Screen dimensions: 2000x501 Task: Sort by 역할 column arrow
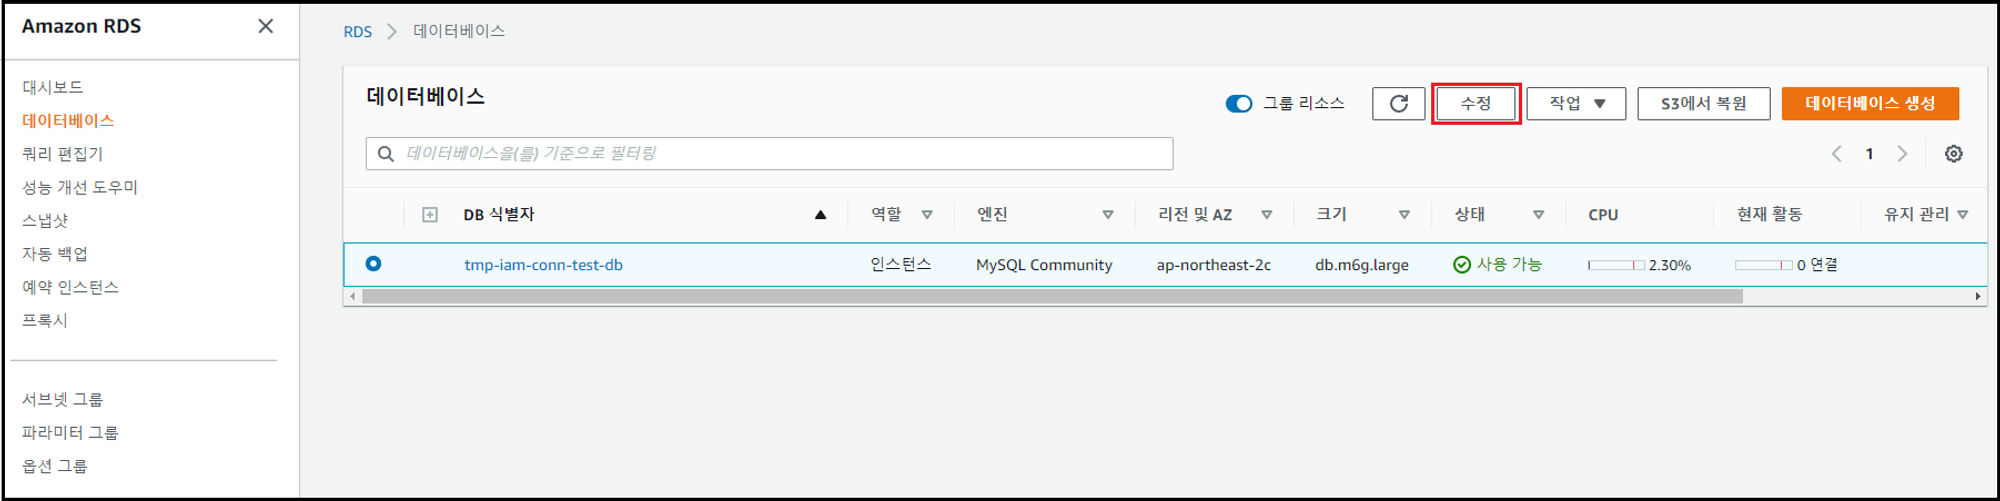pos(927,215)
